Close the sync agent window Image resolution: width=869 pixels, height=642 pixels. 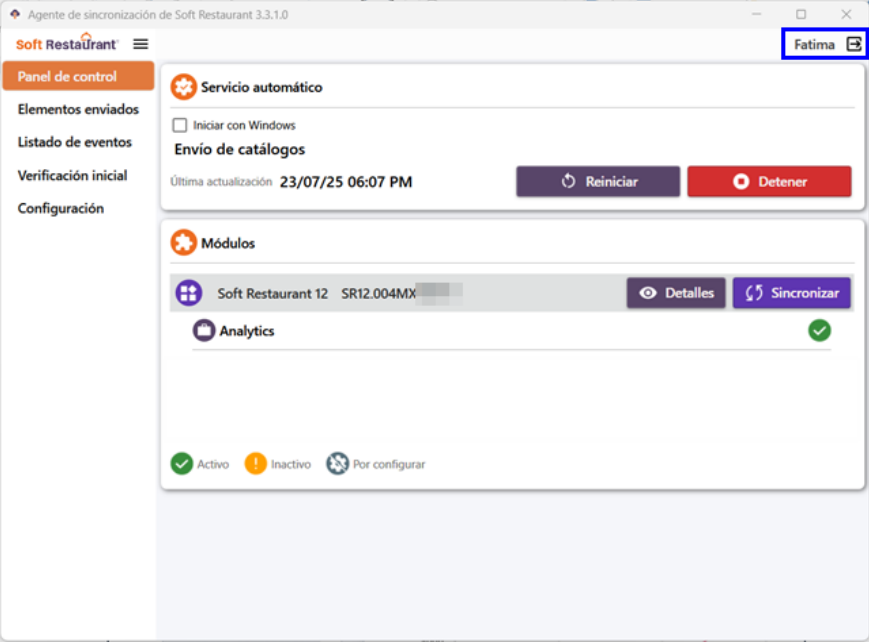click(x=846, y=14)
